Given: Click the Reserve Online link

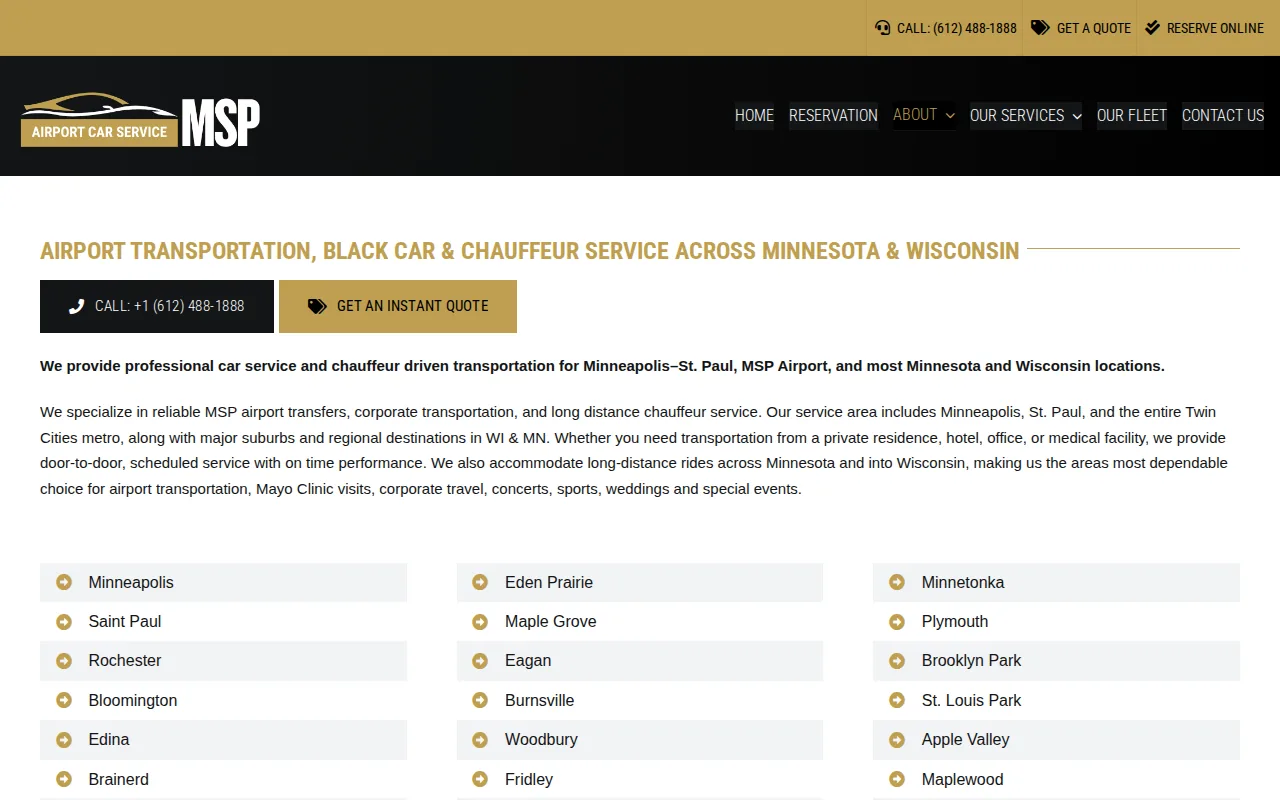Looking at the screenshot, I should click(x=1204, y=28).
